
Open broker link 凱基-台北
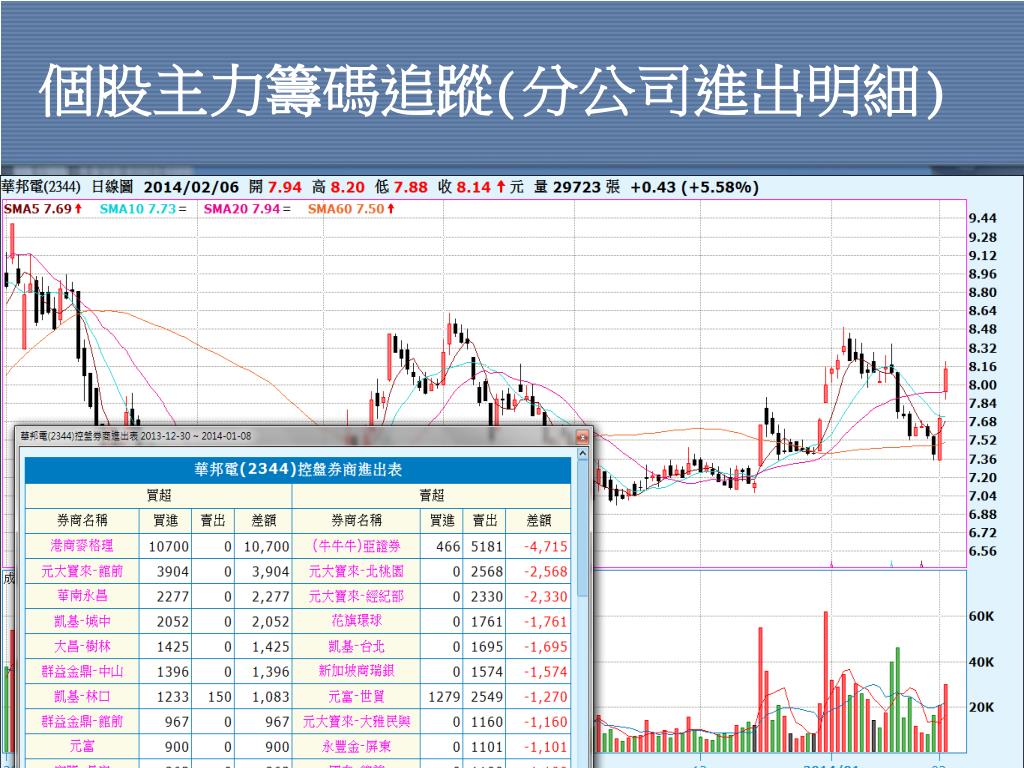356,646
